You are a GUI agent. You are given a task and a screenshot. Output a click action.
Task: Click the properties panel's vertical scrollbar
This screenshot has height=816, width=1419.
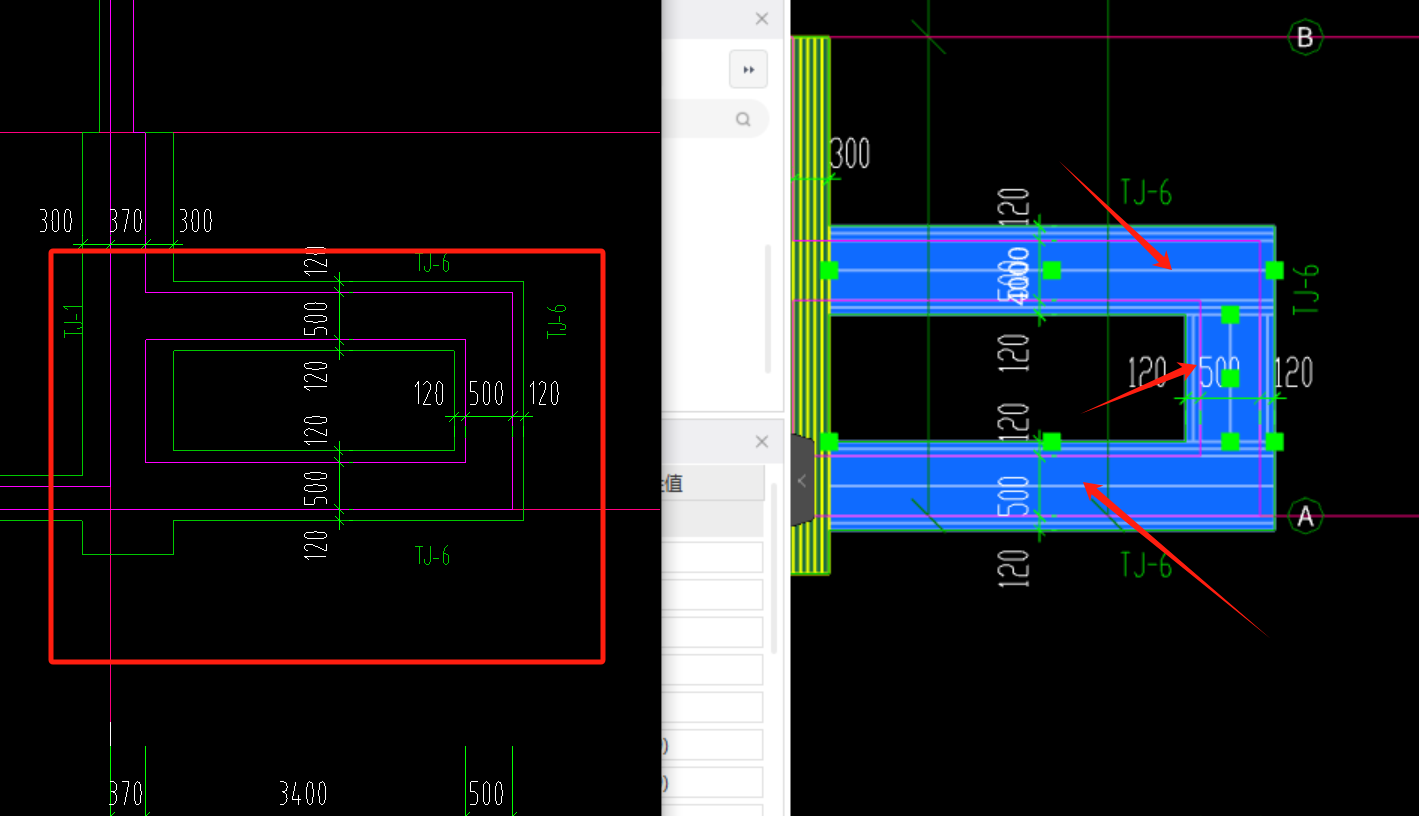(x=773, y=568)
